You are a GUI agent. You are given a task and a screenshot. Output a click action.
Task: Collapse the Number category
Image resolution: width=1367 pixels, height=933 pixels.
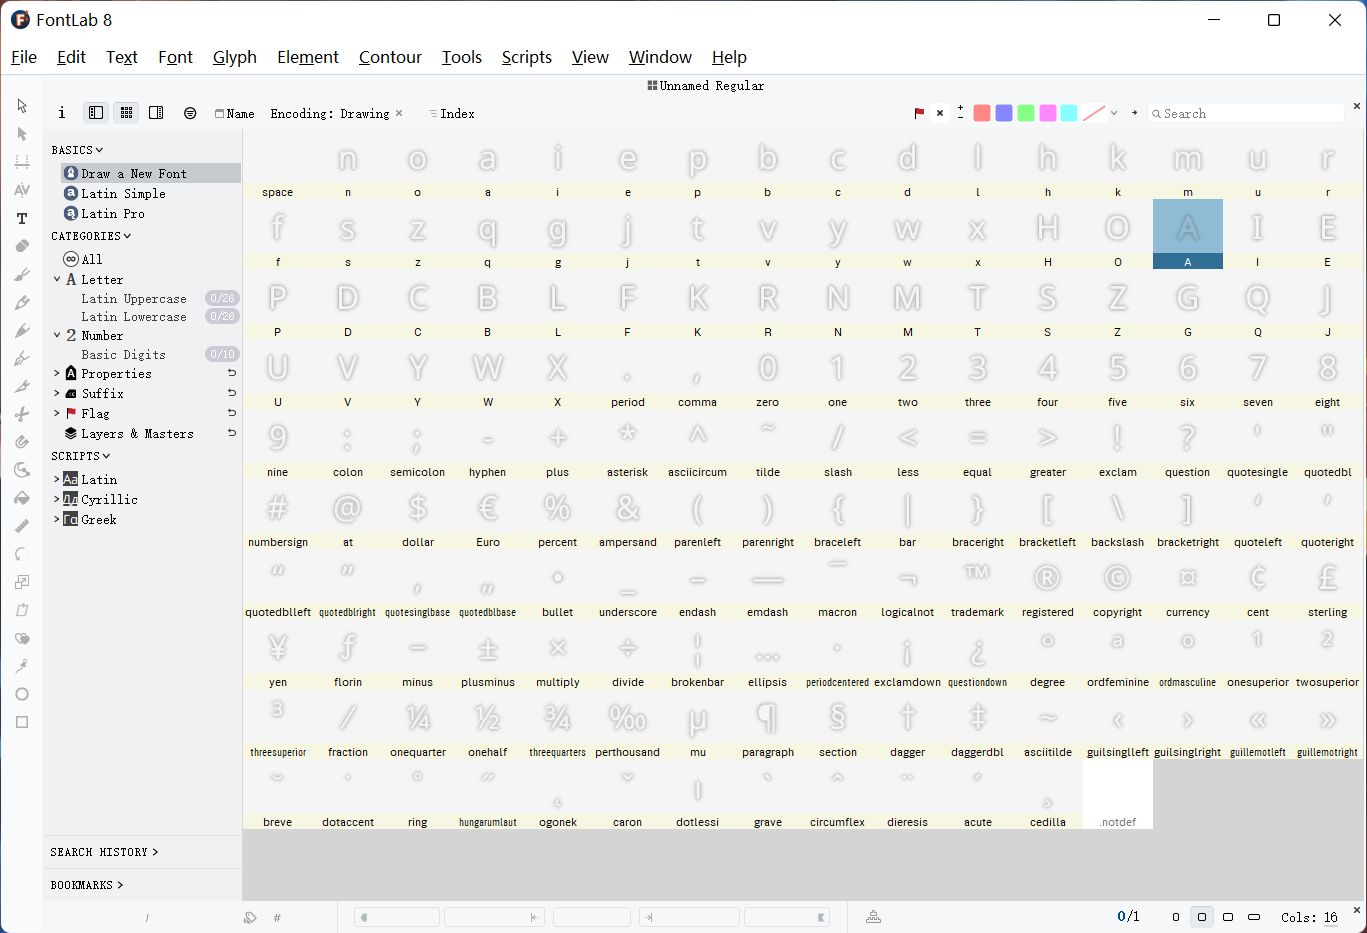tap(57, 336)
